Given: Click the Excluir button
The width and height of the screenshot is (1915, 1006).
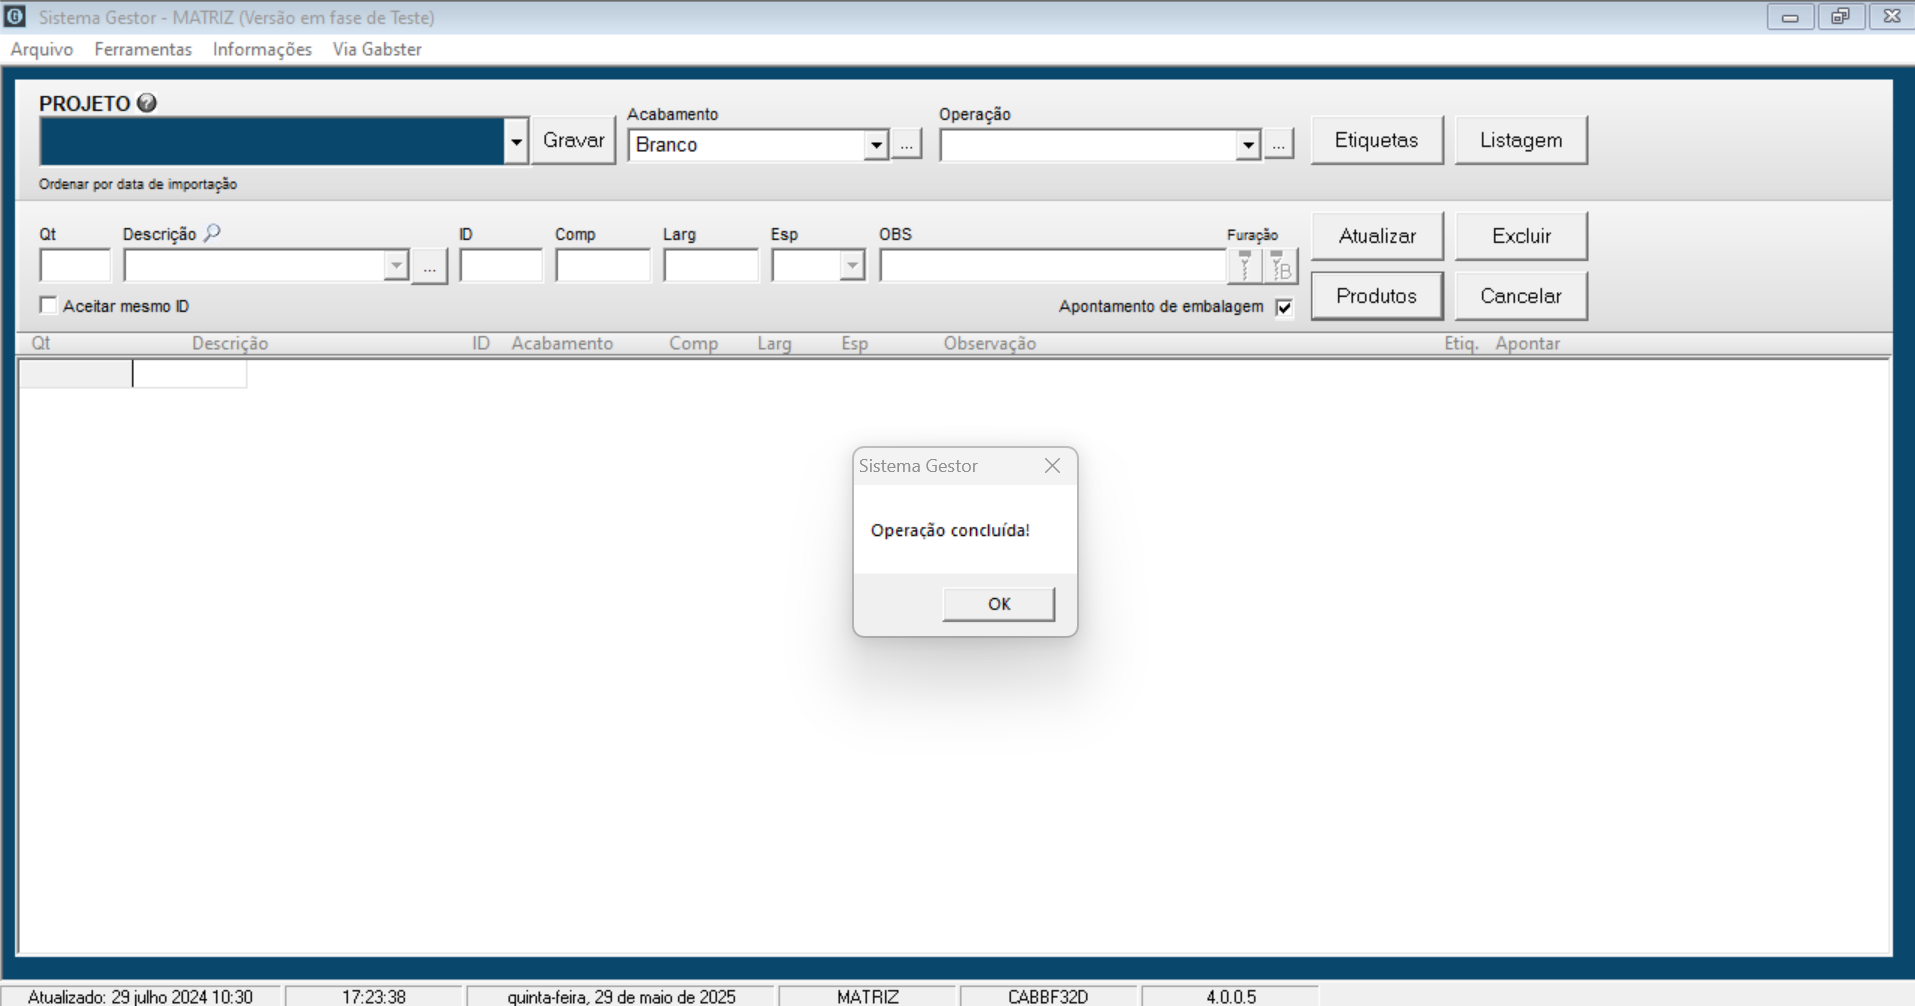Looking at the screenshot, I should point(1521,236).
